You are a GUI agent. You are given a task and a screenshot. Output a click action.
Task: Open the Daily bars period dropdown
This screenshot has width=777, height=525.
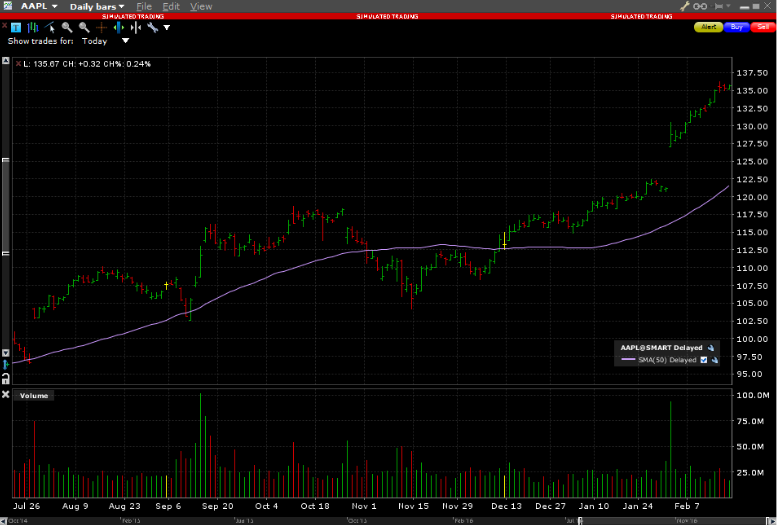[x=97, y=6]
